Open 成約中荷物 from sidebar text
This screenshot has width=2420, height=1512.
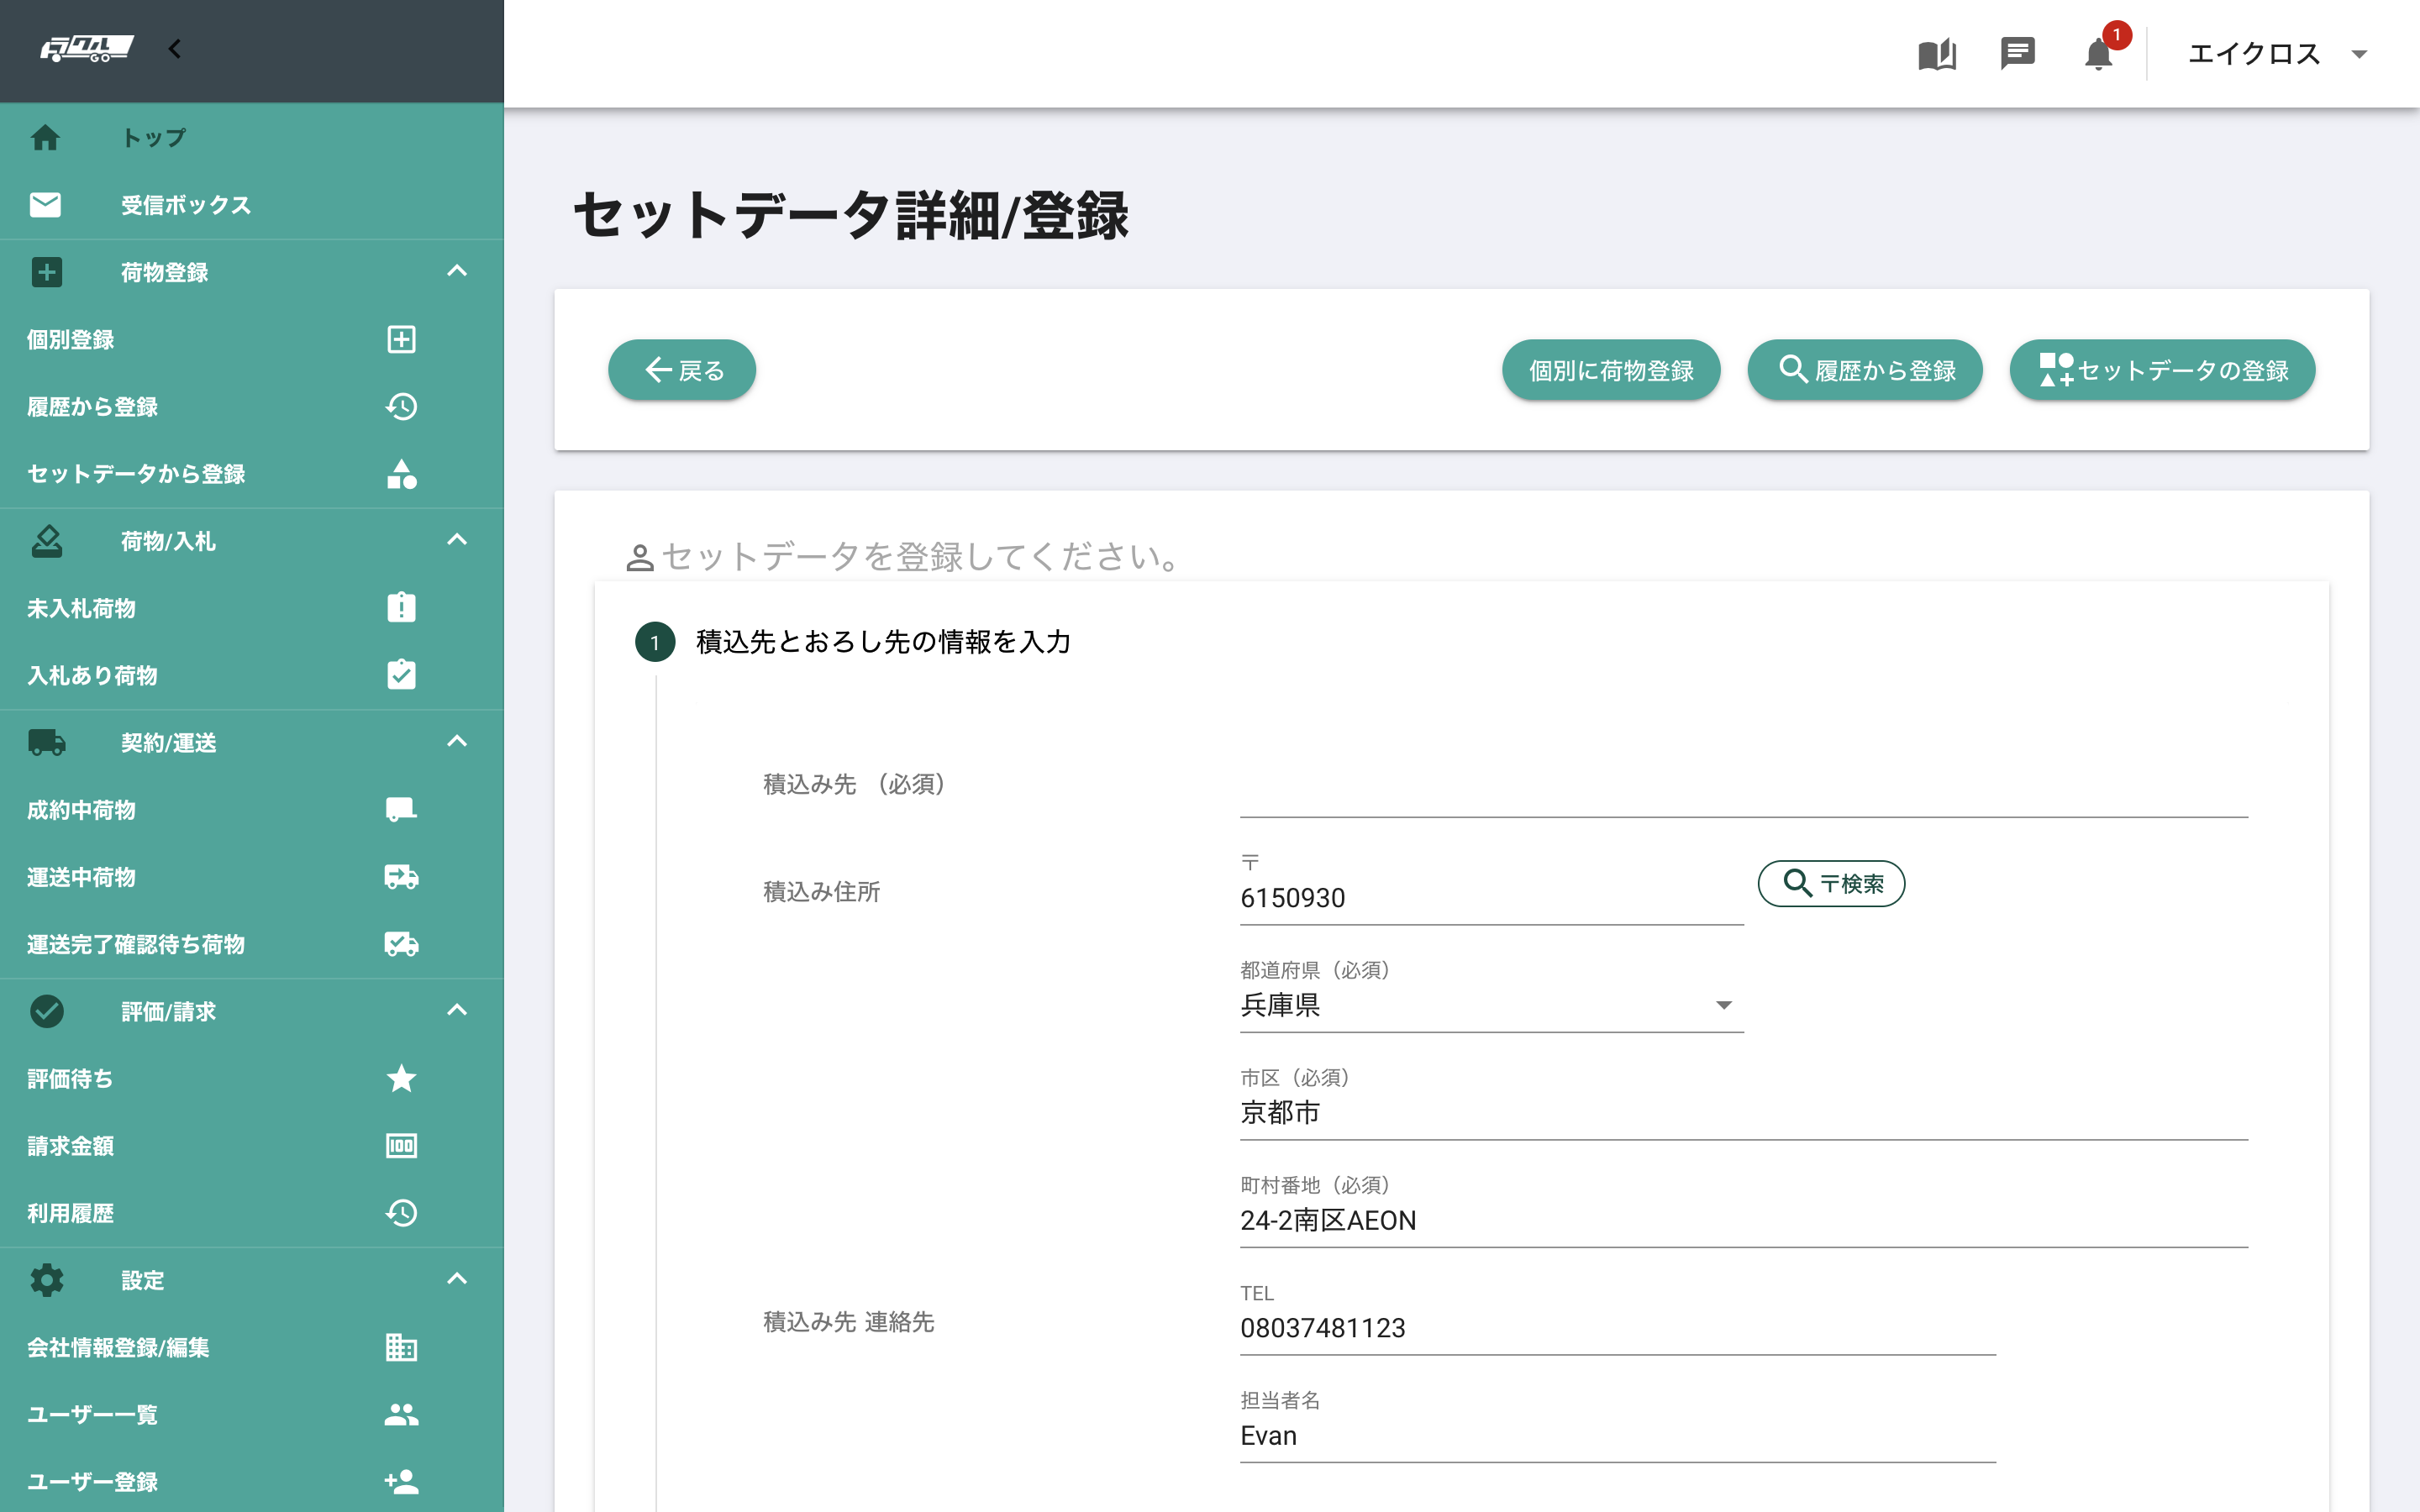pyautogui.click(x=81, y=810)
